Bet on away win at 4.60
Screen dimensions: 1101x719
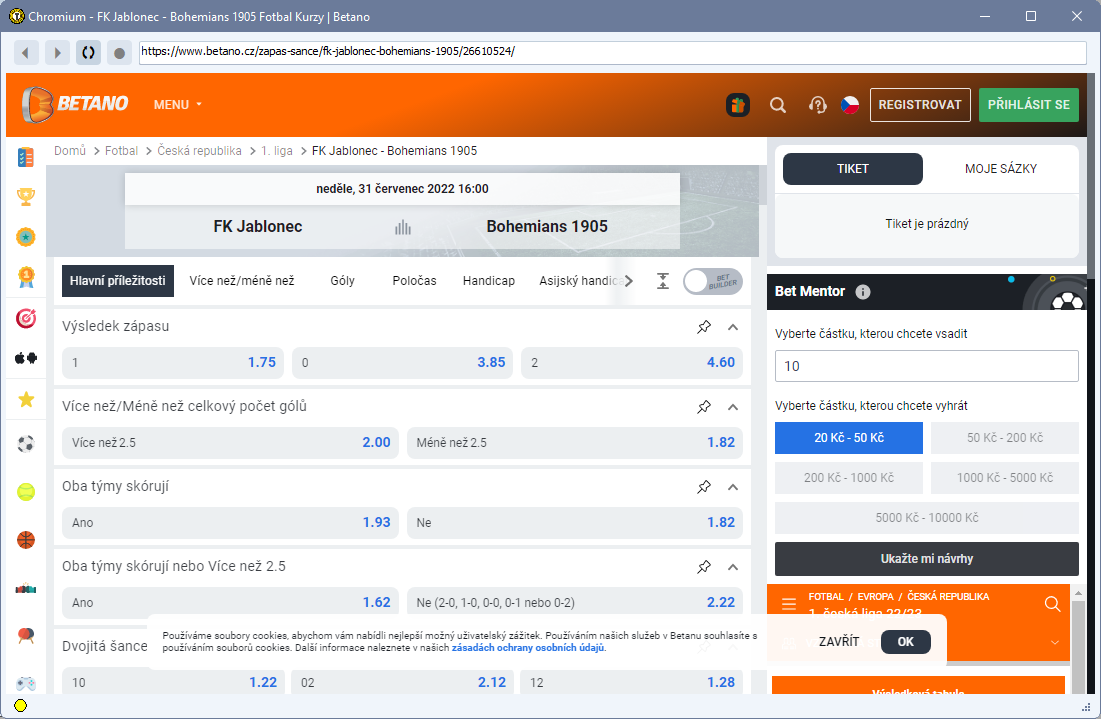pos(632,363)
